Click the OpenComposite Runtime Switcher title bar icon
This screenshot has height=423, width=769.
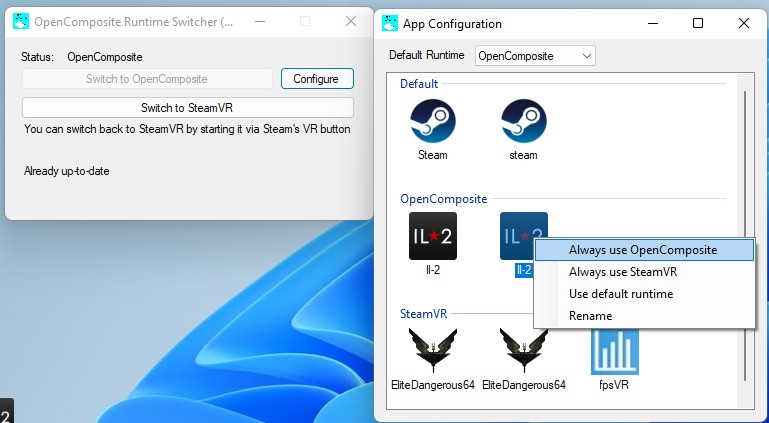pyautogui.click(x=21, y=21)
